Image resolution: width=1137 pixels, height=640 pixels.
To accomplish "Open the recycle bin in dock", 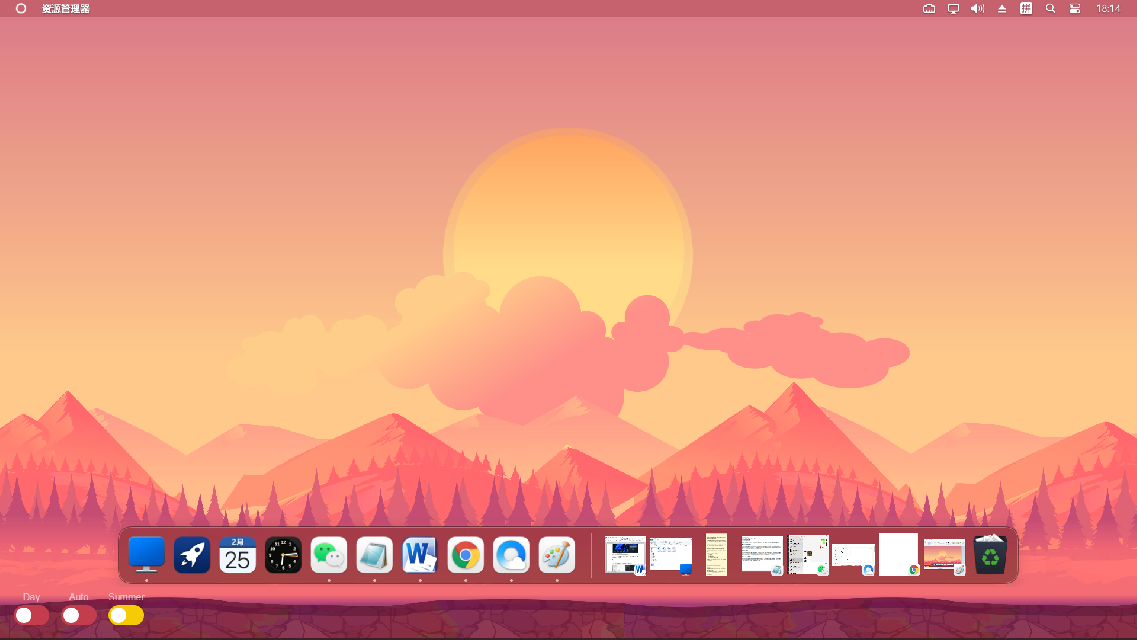I will tap(990, 554).
